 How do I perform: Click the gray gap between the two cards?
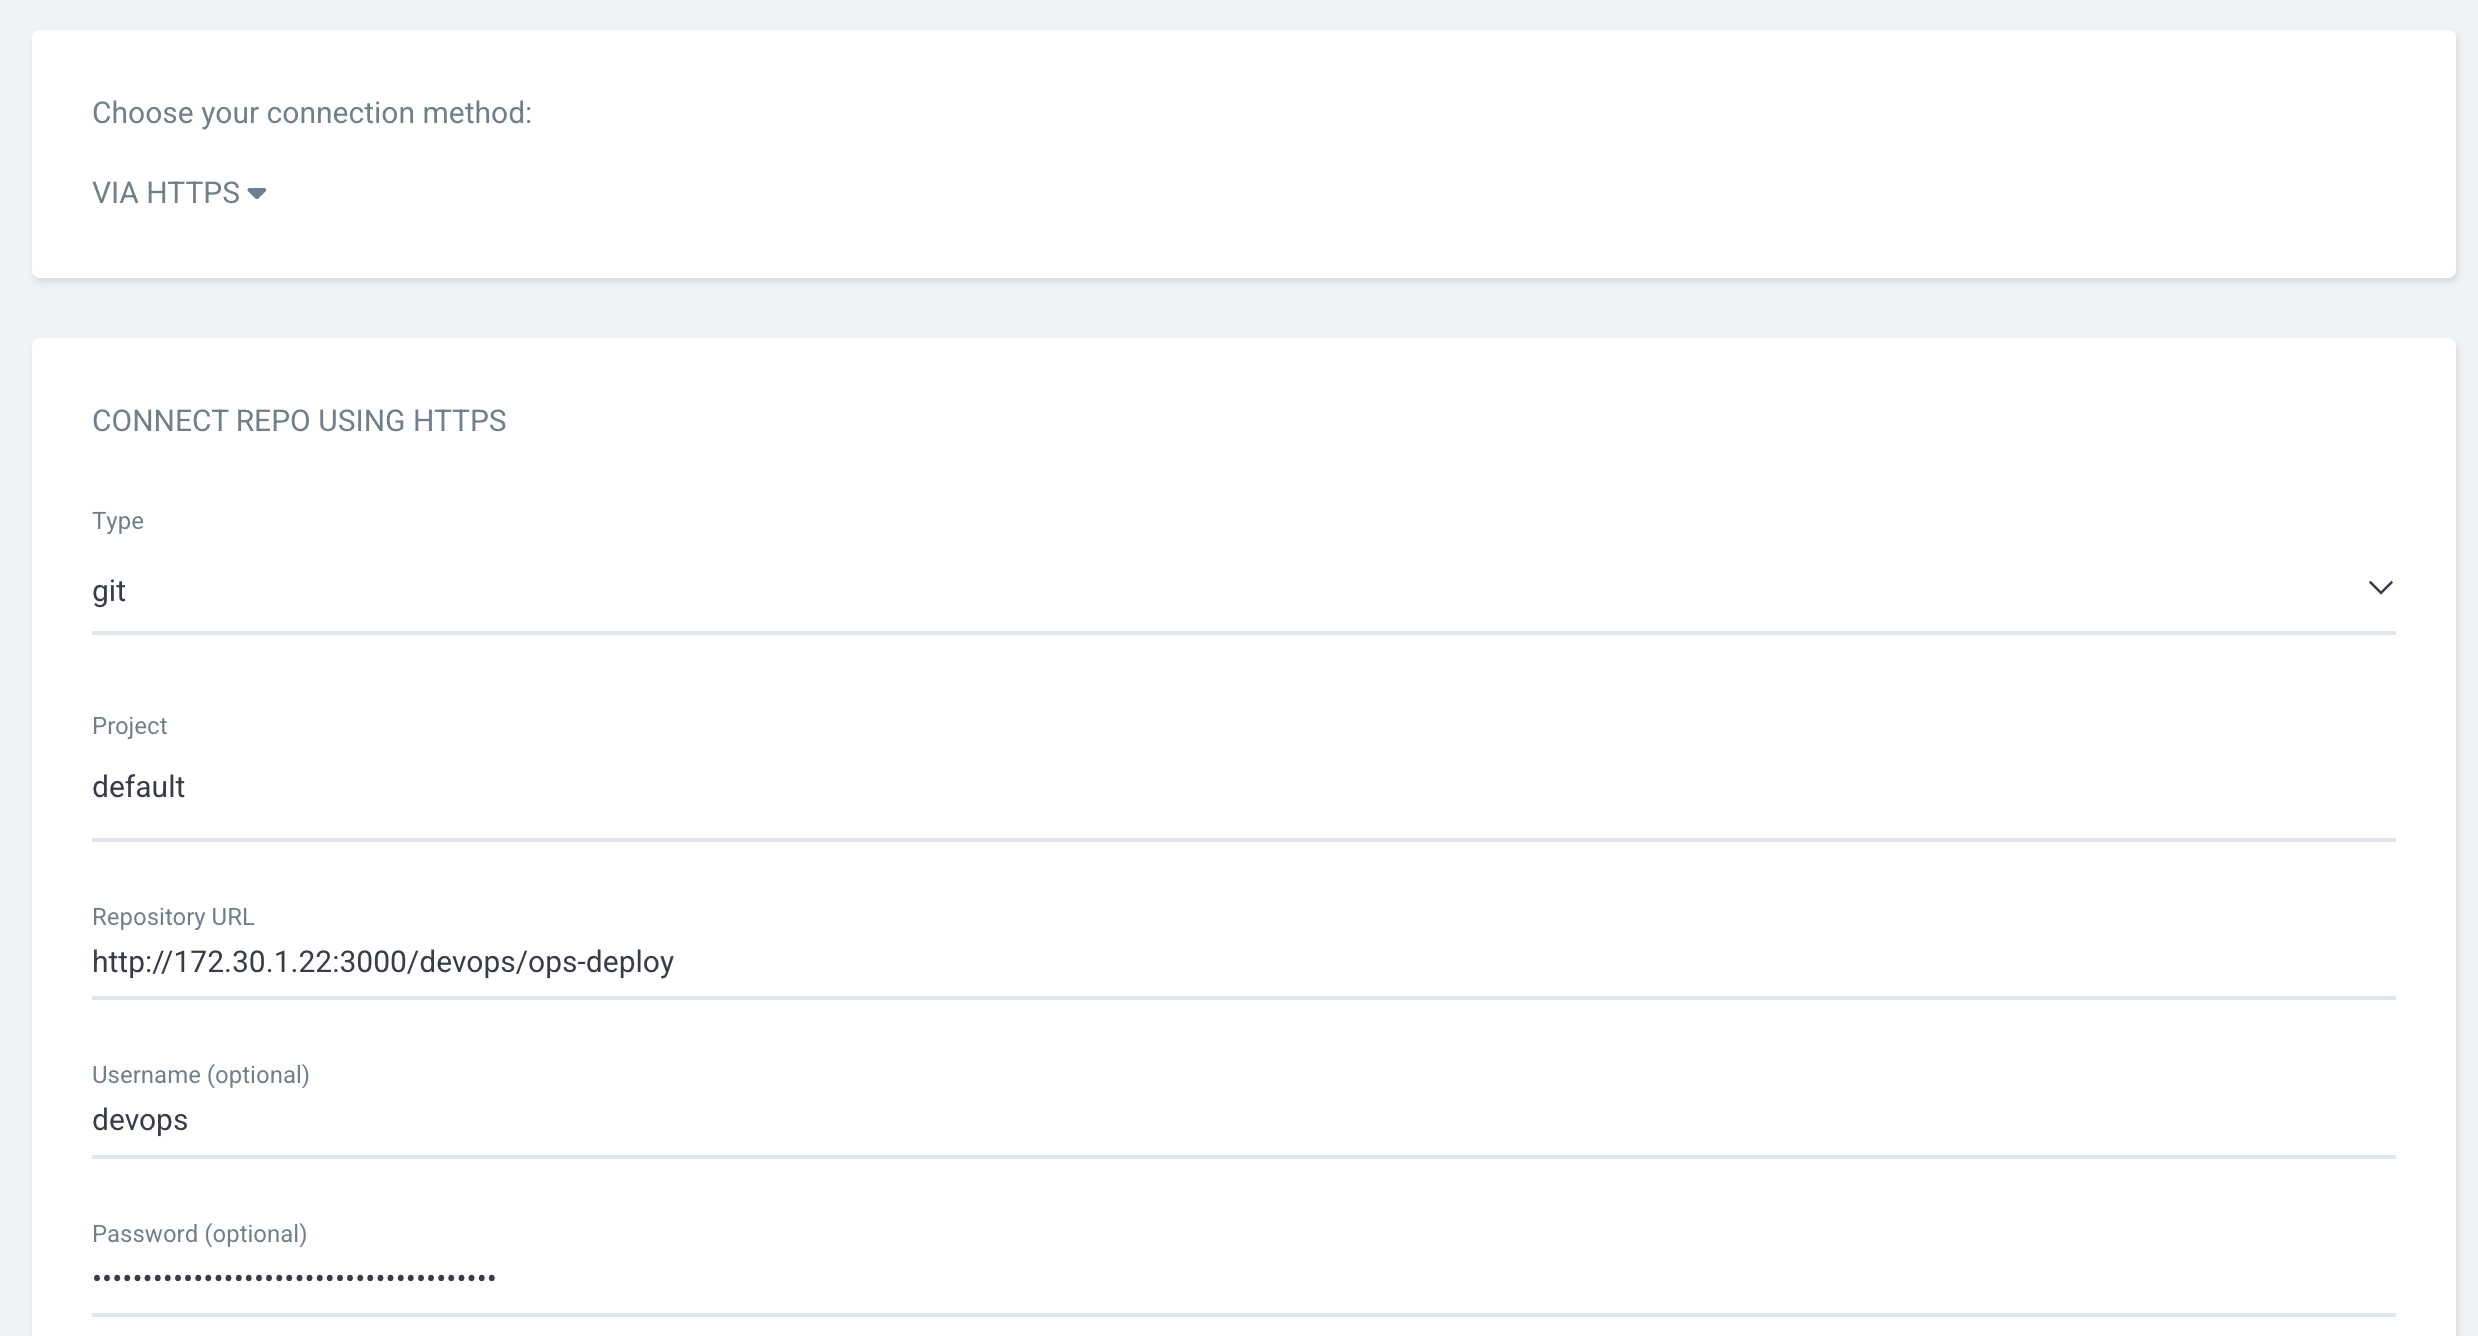(x=1240, y=308)
